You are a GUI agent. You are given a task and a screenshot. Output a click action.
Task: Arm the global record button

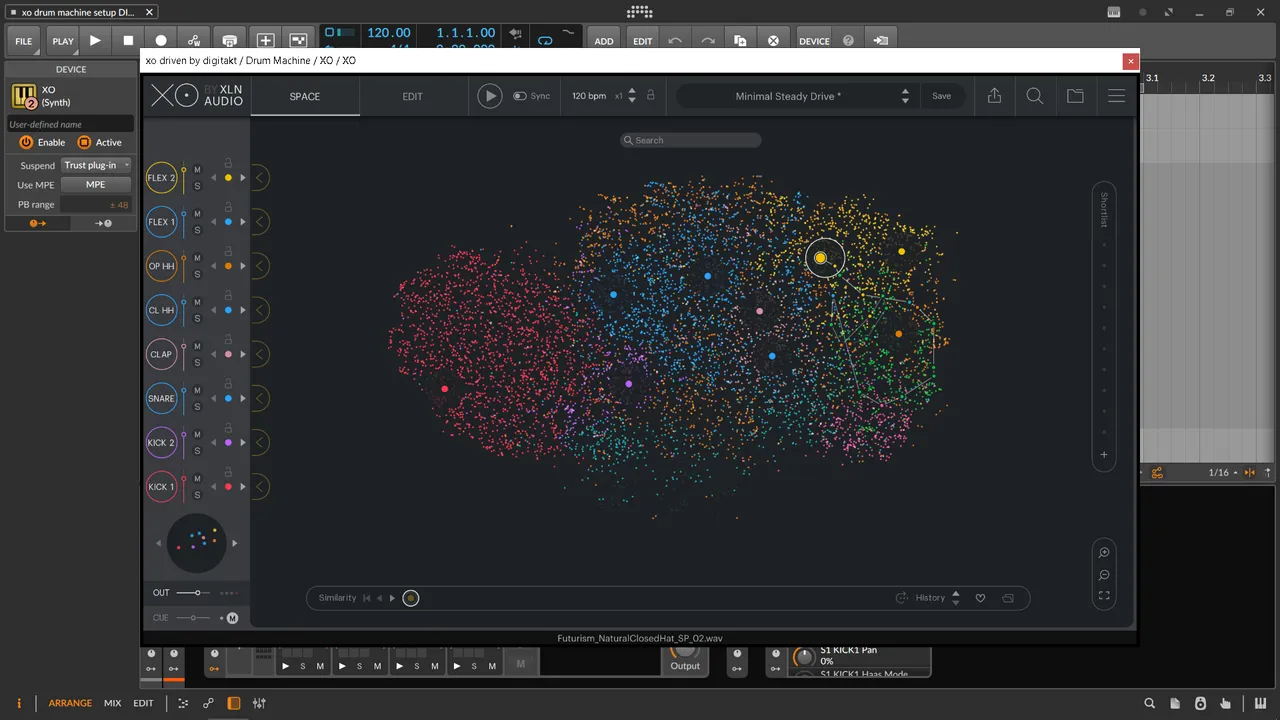[x=161, y=41]
